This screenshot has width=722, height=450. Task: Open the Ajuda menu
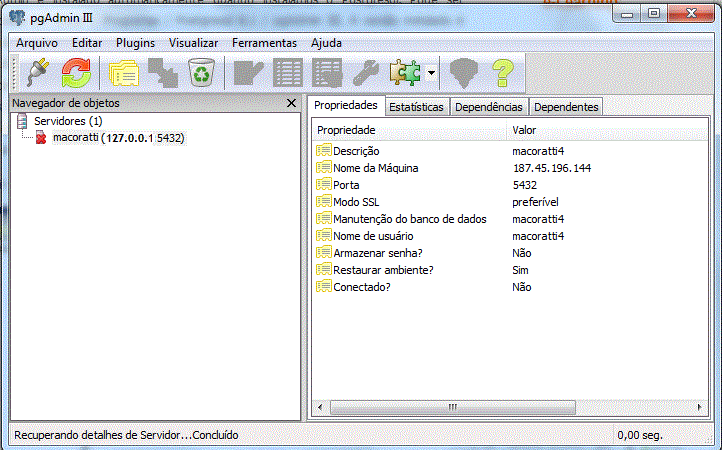[x=326, y=43]
